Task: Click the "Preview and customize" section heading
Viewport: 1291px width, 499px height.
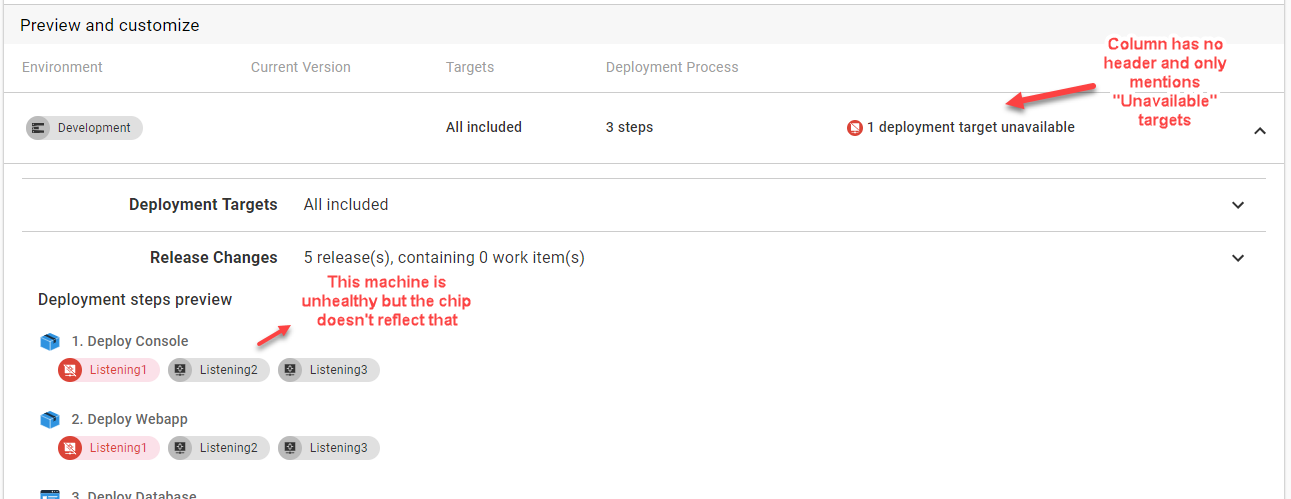Action: tap(110, 25)
